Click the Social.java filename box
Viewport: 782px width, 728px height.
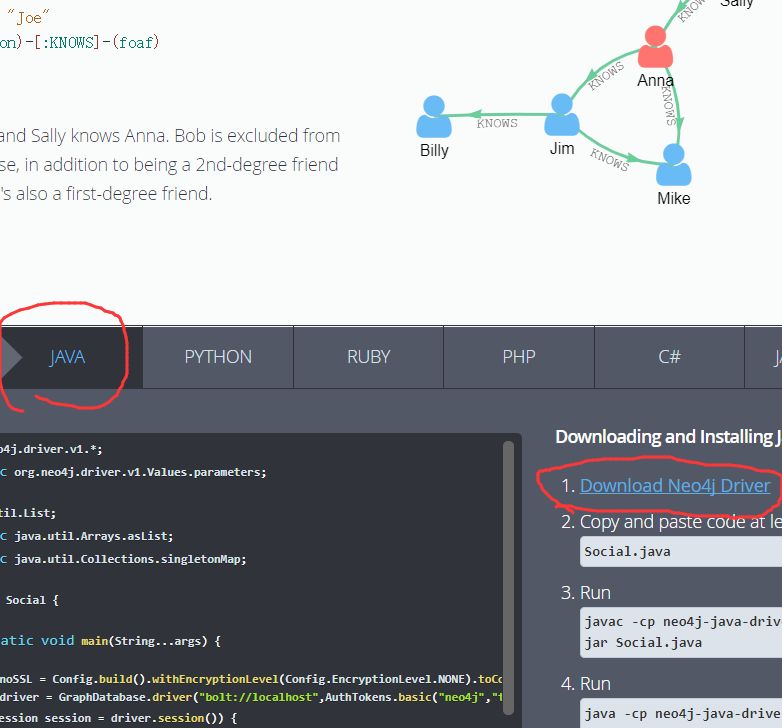coord(681,551)
